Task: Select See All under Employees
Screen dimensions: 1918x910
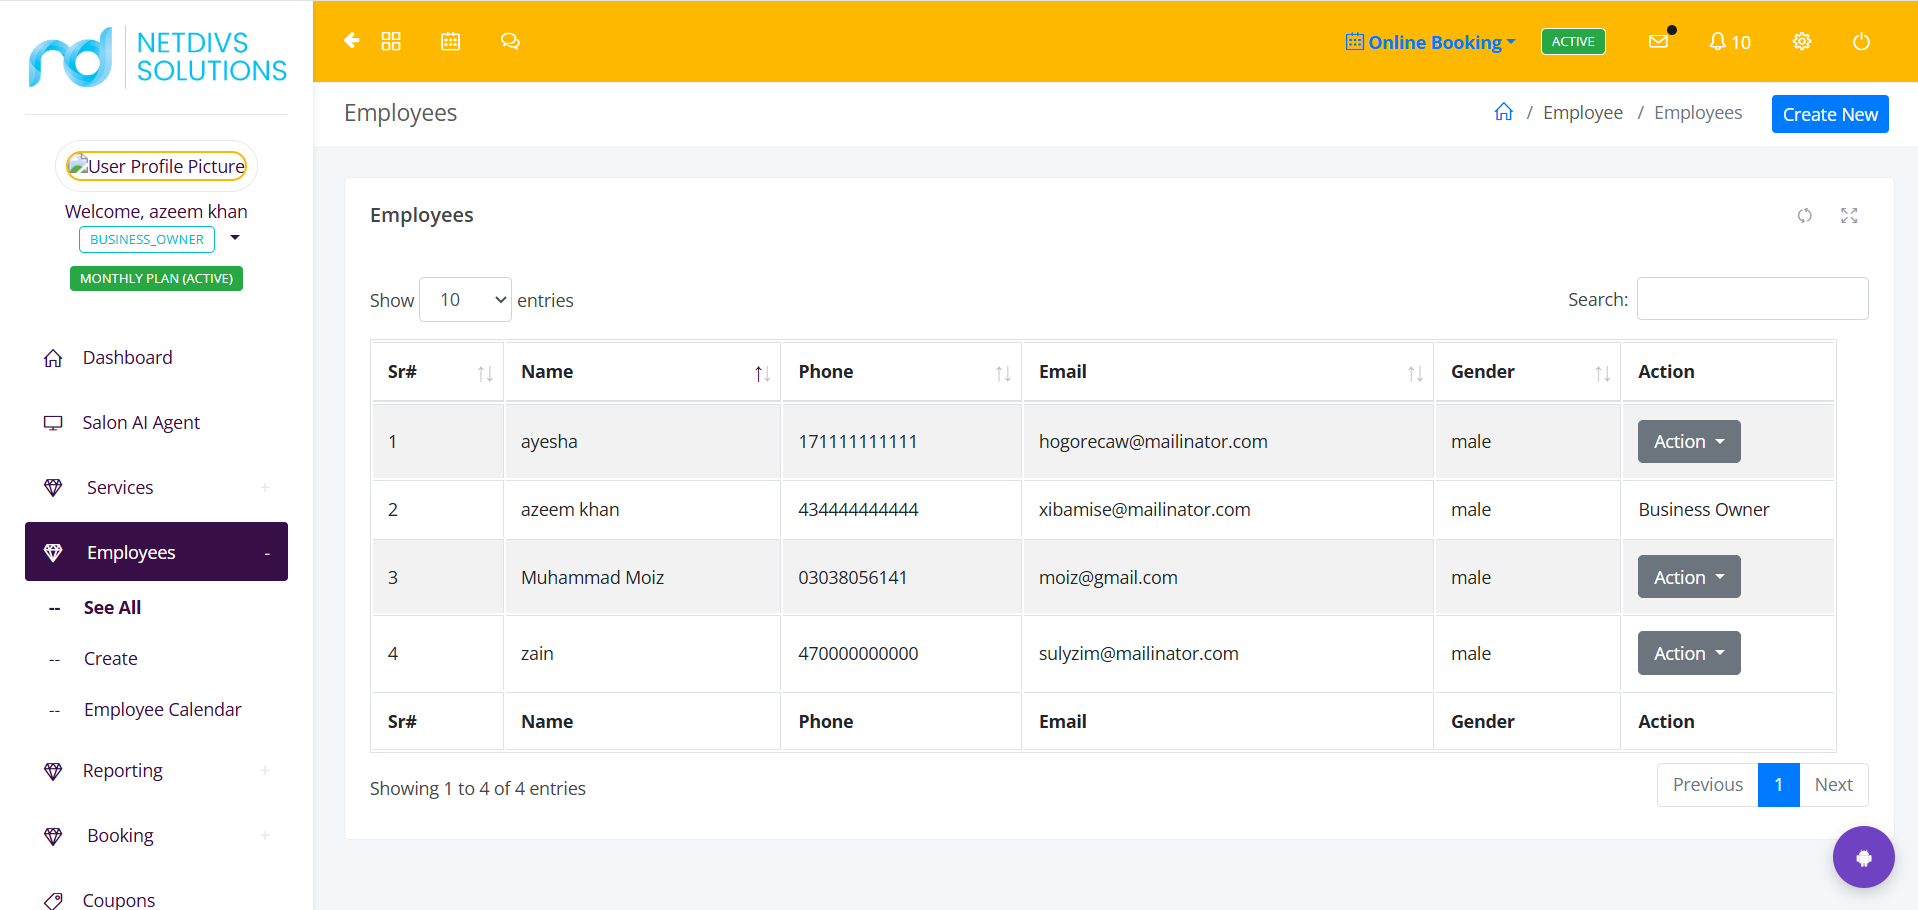Action: [x=112, y=607]
